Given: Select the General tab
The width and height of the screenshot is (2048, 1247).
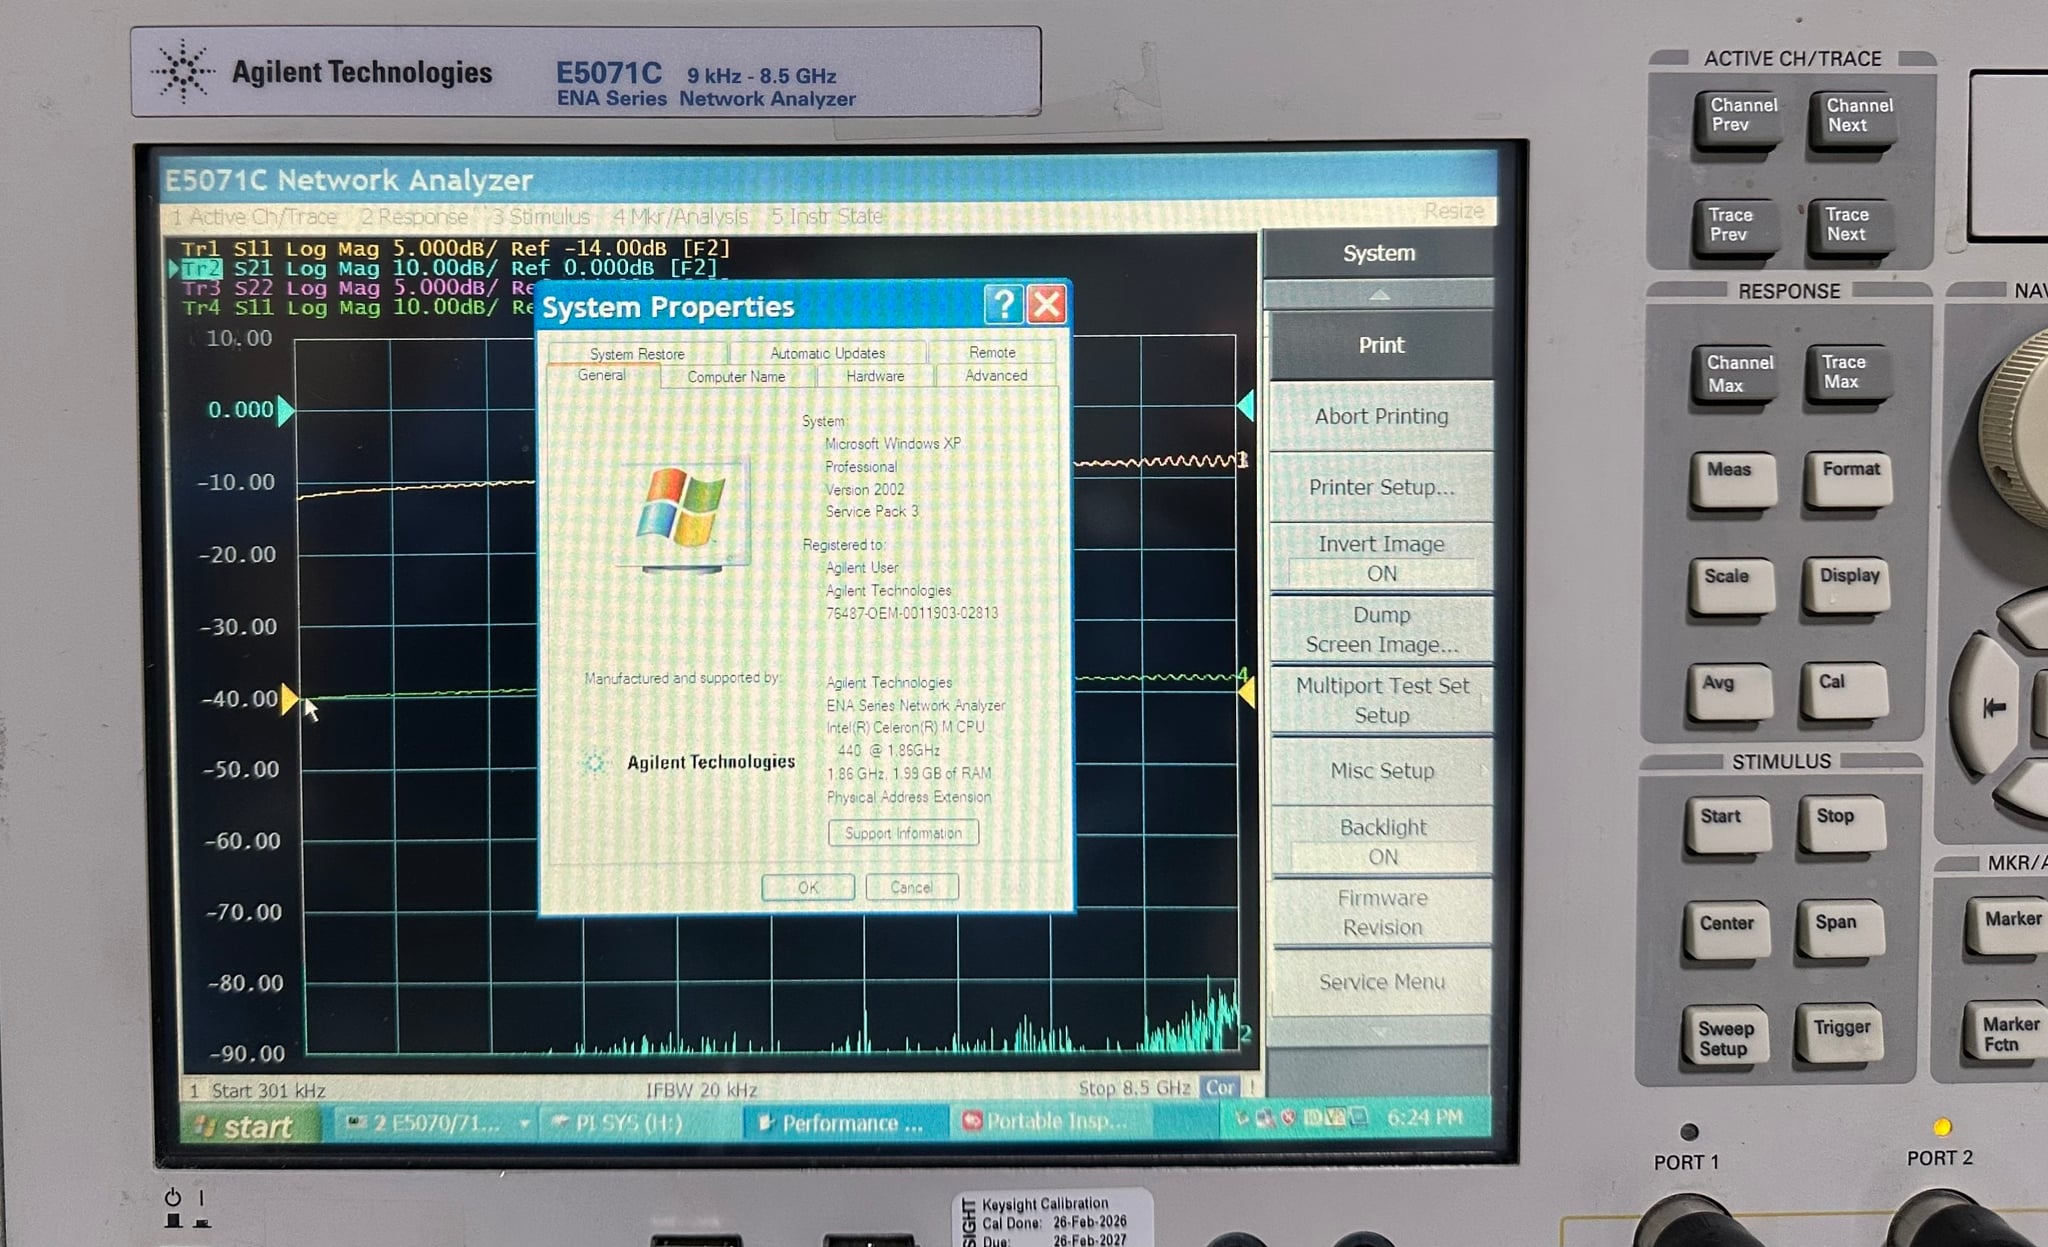Looking at the screenshot, I should [x=602, y=376].
